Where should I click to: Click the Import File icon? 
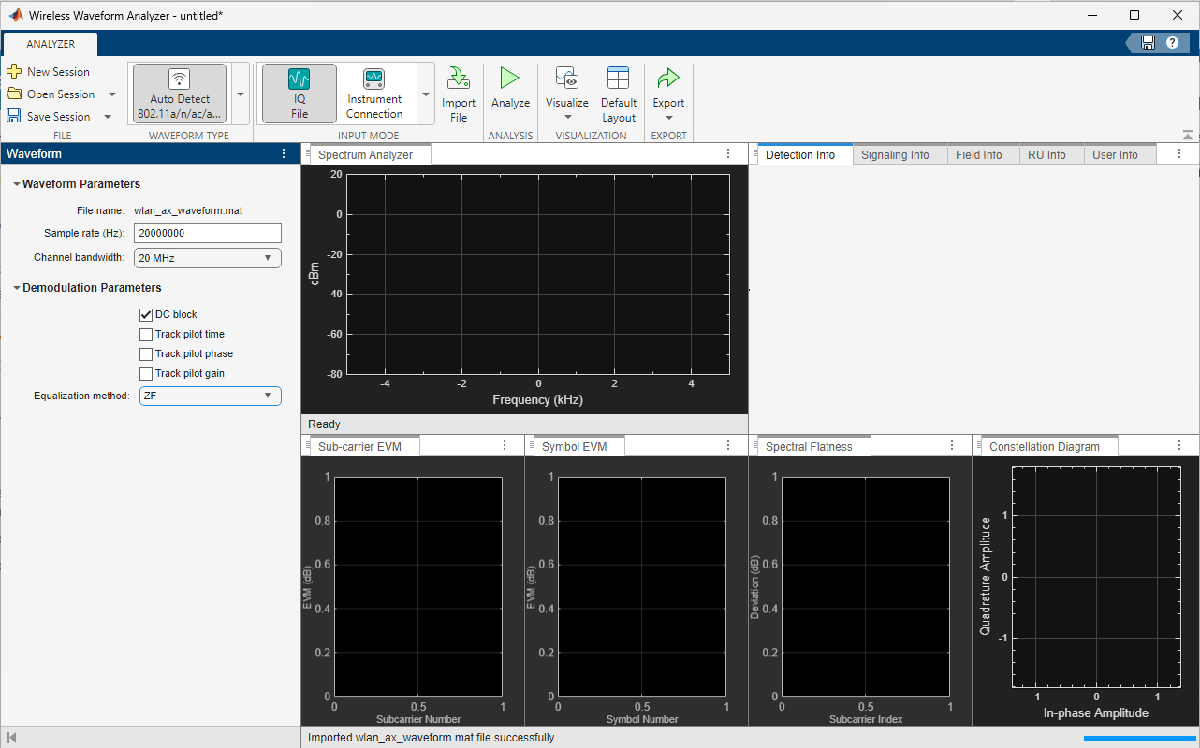click(458, 79)
